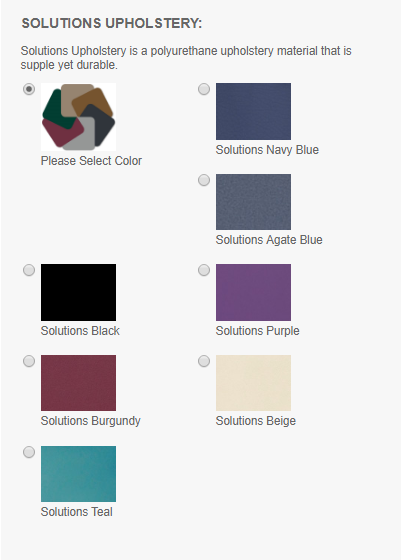This screenshot has height=560, width=401.
Task: Choose the Solutions Purple radio button
Action: (x=204, y=270)
